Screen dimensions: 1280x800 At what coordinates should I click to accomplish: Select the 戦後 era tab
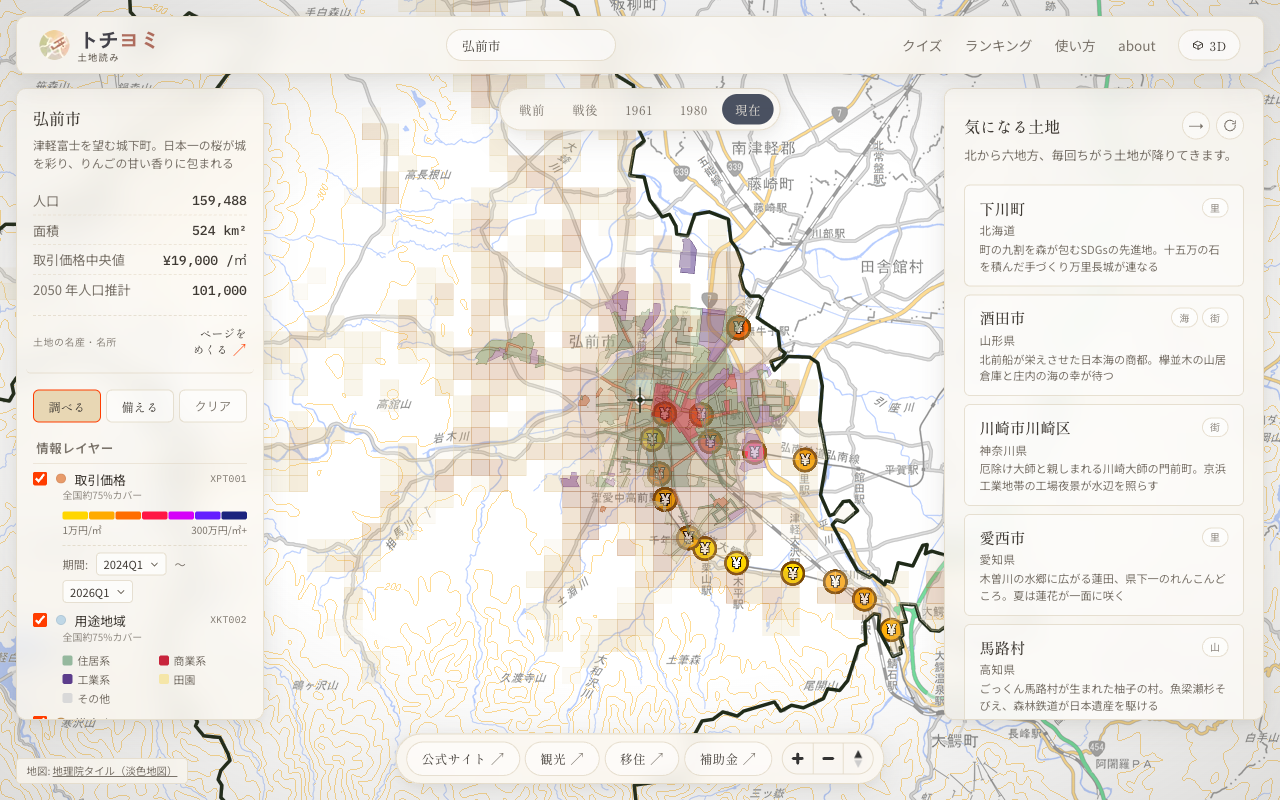[x=585, y=110]
